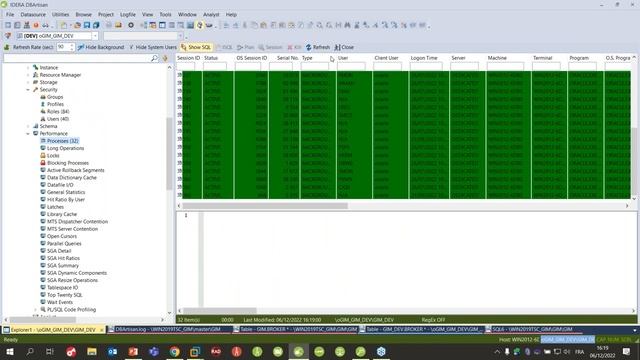640x360 pixels.
Task: Expand the Schema tree node
Action: [x=28, y=127]
